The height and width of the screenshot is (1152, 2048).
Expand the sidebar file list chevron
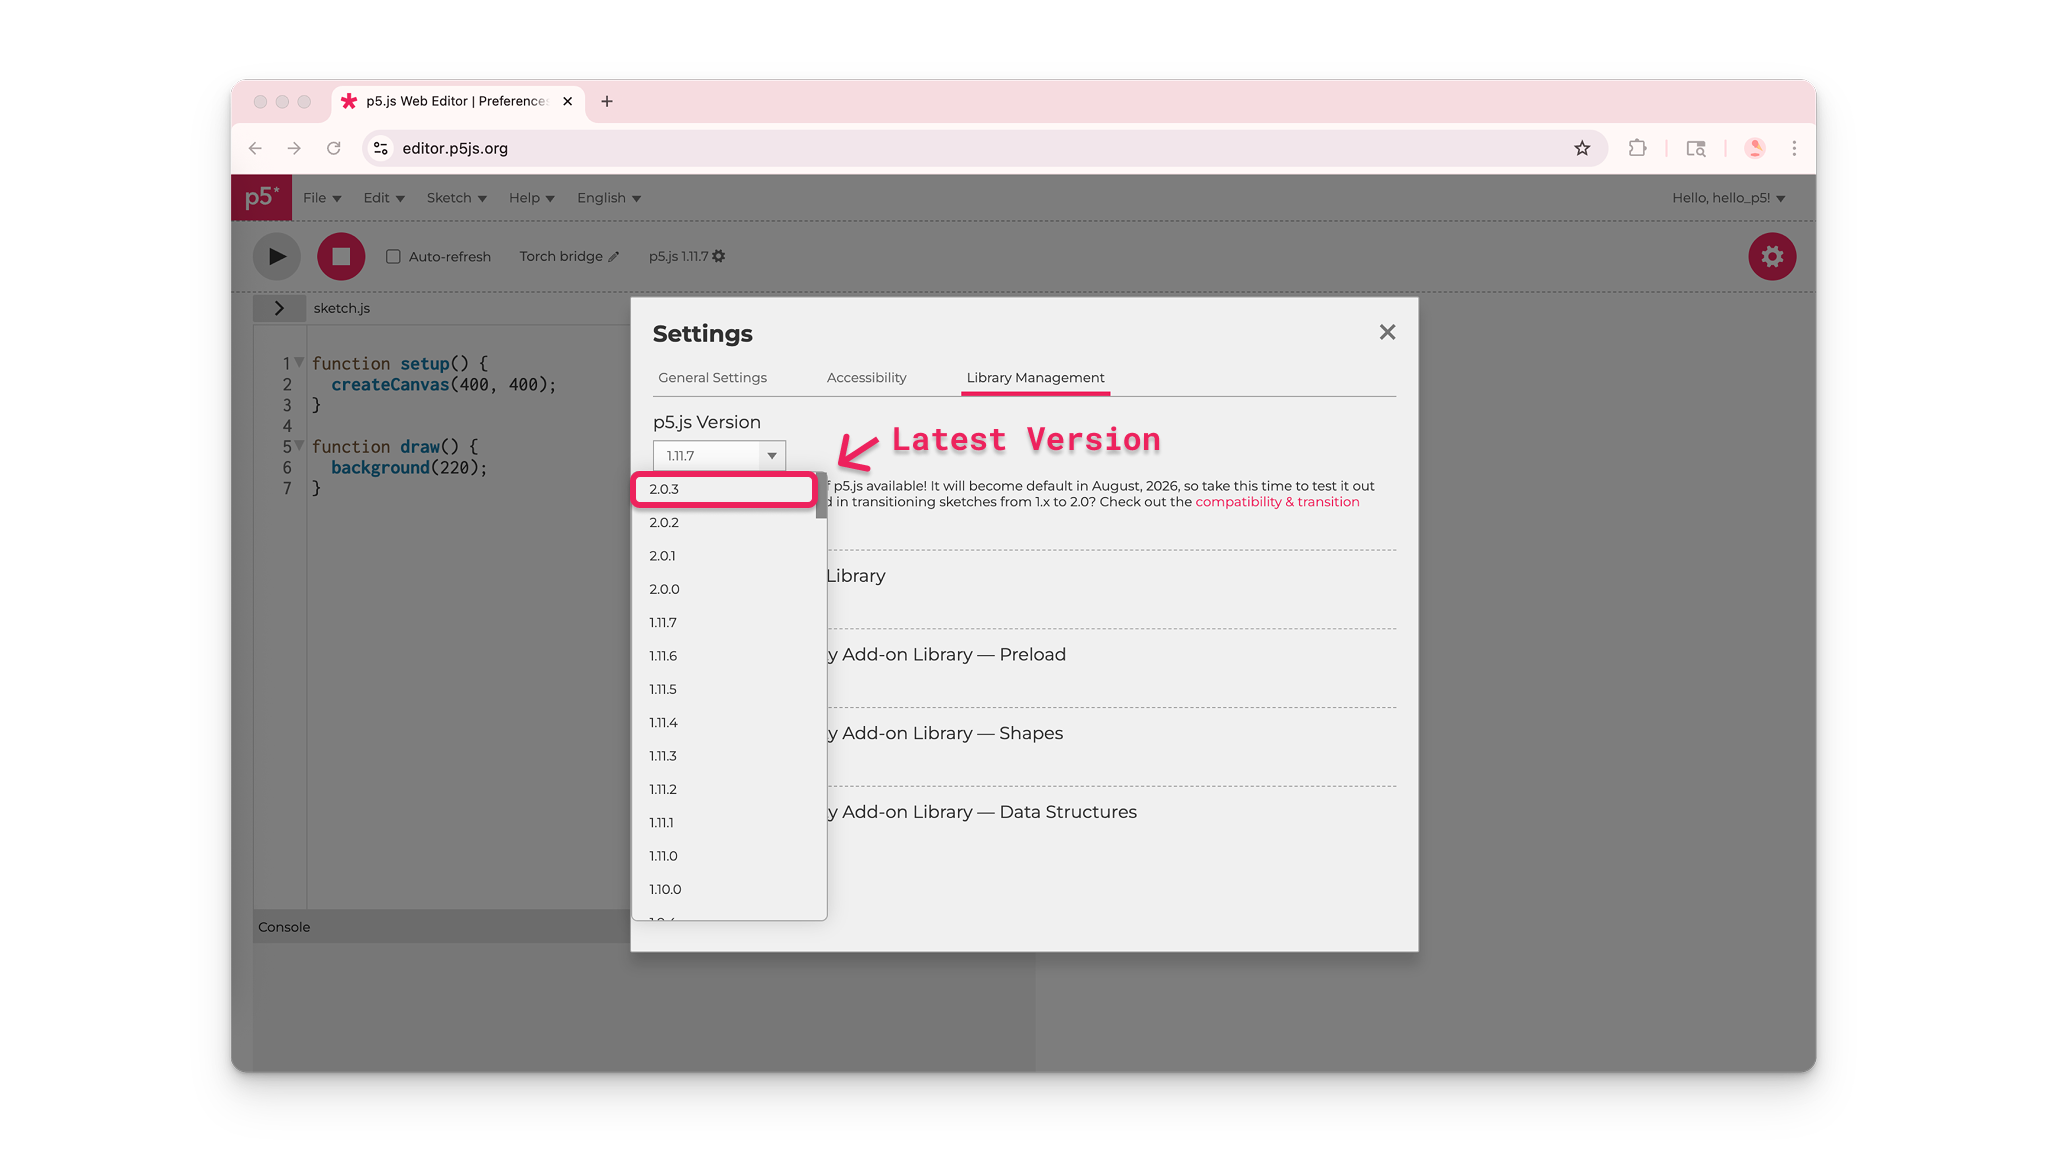(x=279, y=308)
